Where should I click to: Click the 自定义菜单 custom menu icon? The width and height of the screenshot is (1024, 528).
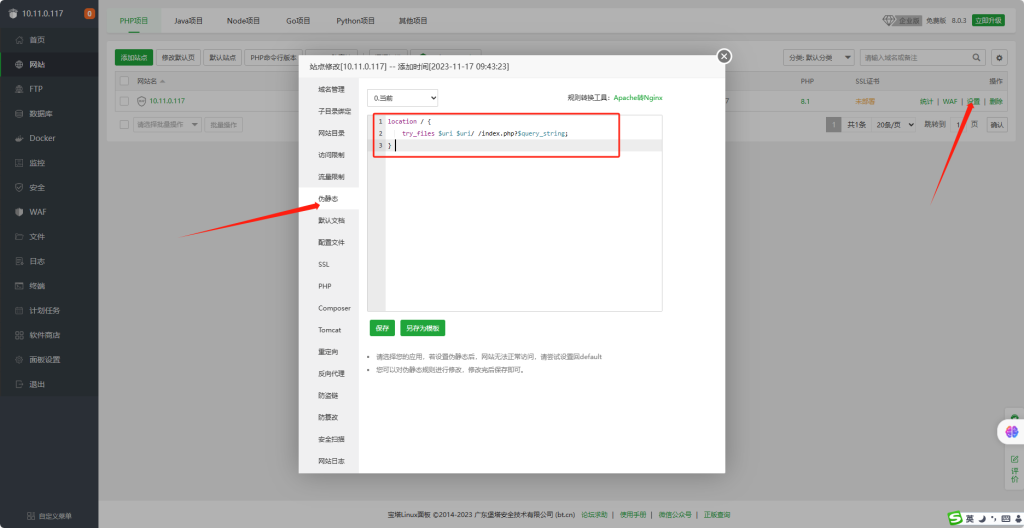[x=31, y=516]
